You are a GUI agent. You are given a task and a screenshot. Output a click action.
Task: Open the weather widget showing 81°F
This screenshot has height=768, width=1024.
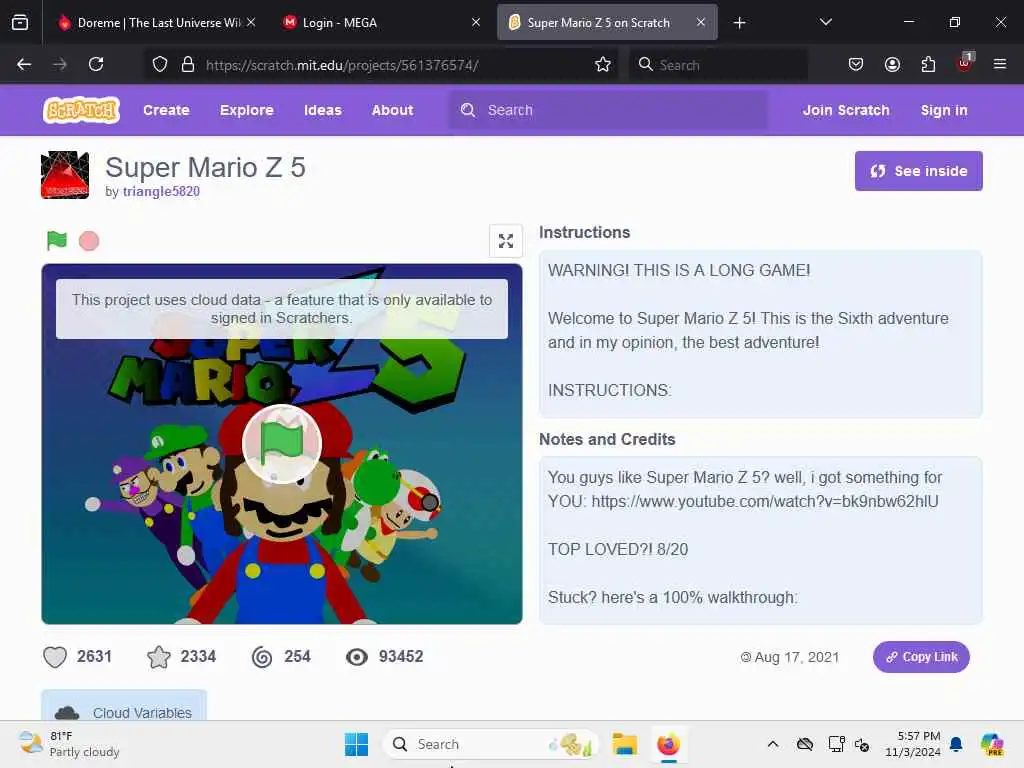(x=69, y=744)
